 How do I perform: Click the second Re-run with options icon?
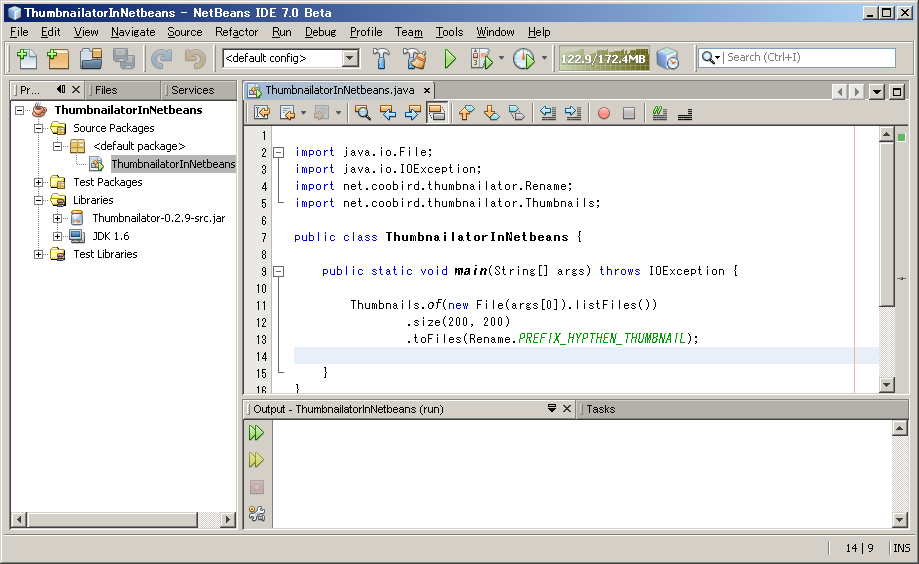(257, 460)
